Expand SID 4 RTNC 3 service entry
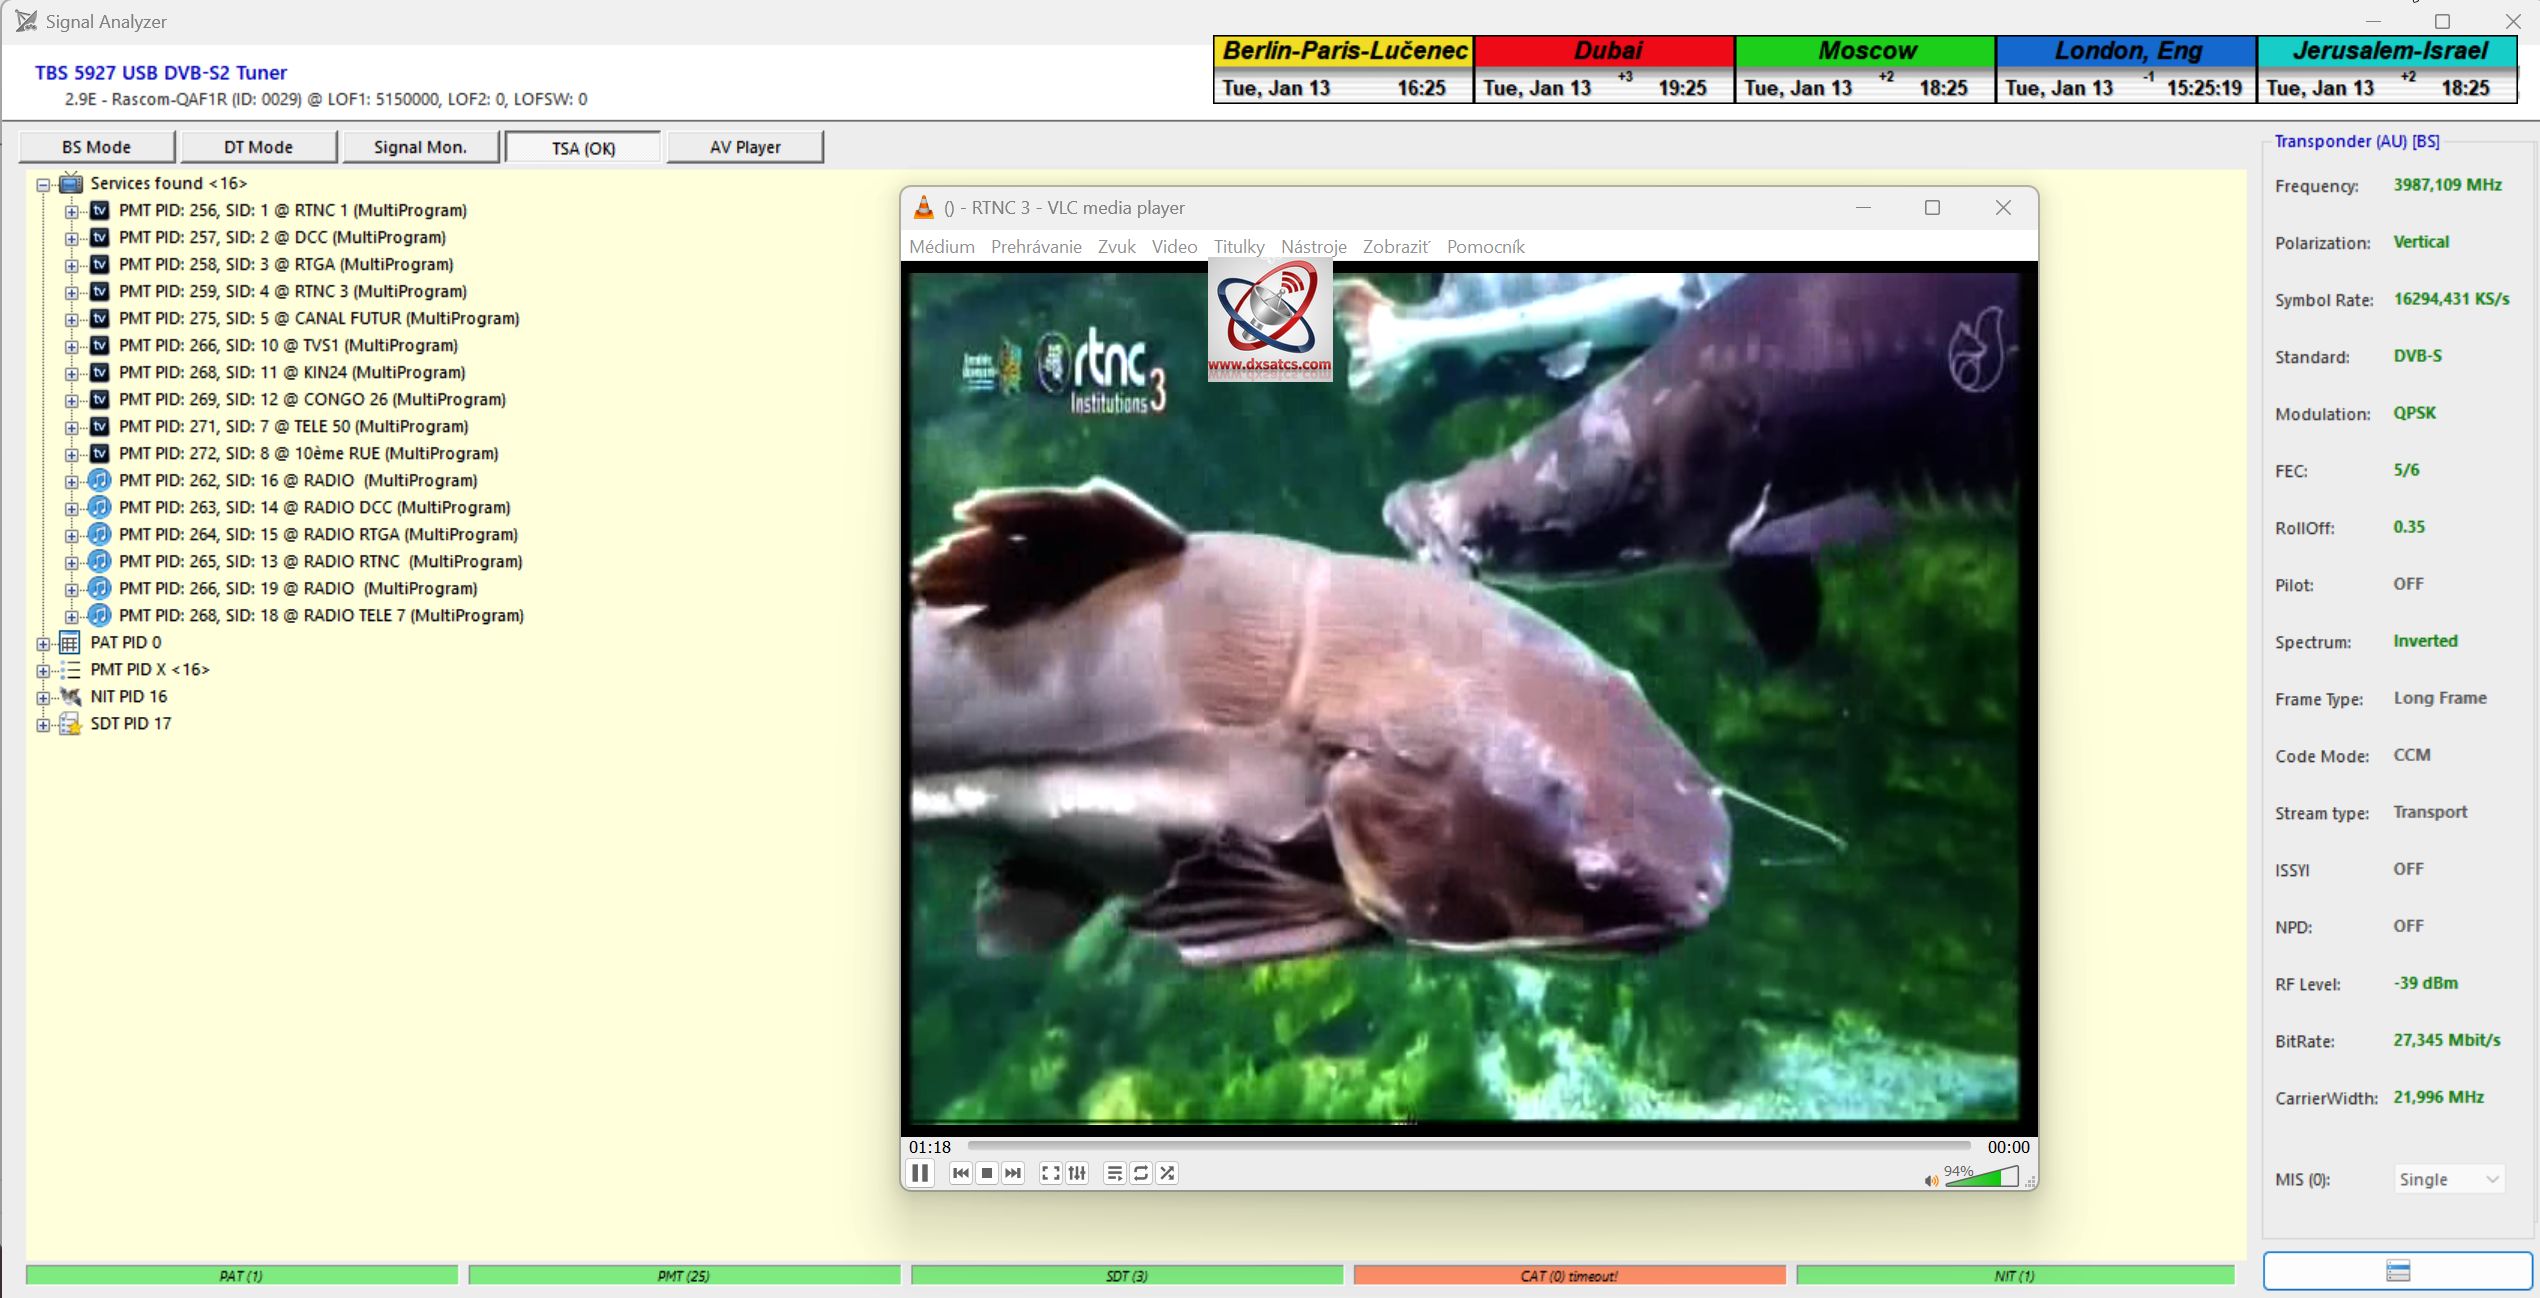 point(71,292)
